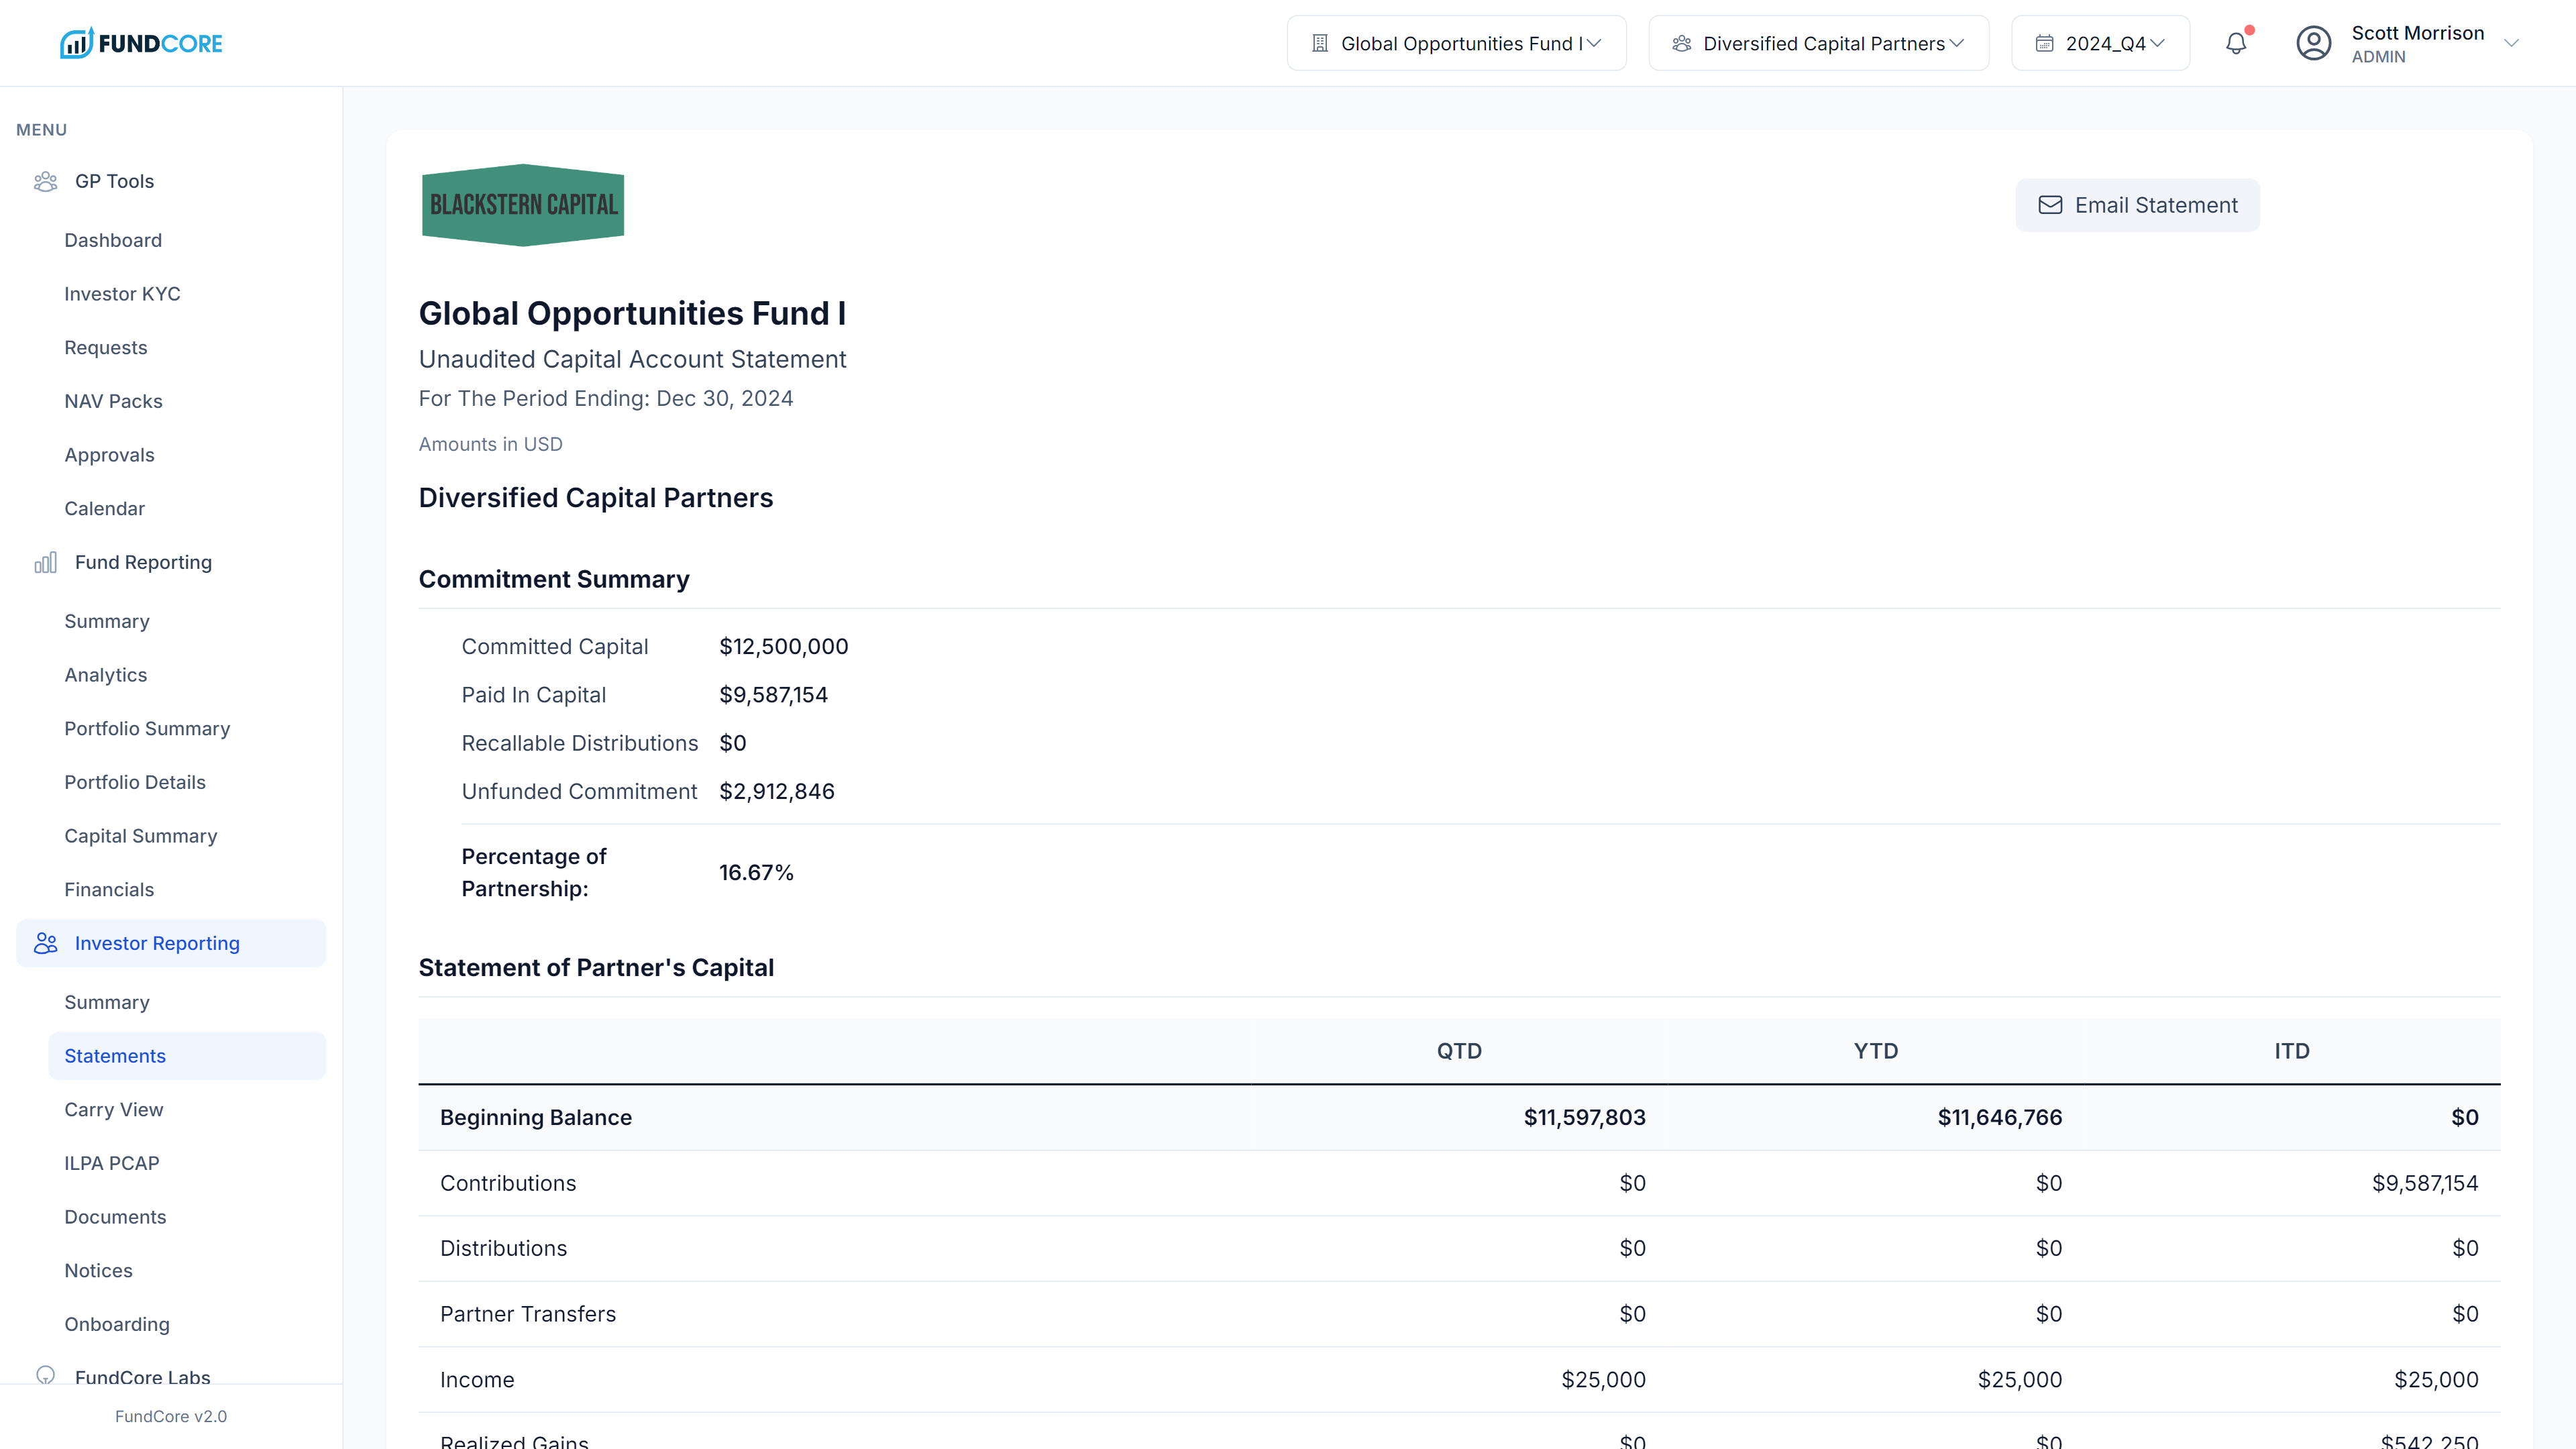The height and width of the screenshot is (1449, 2576).
Task: Open Carry View in sidebar
Action: coord(114,1109)
